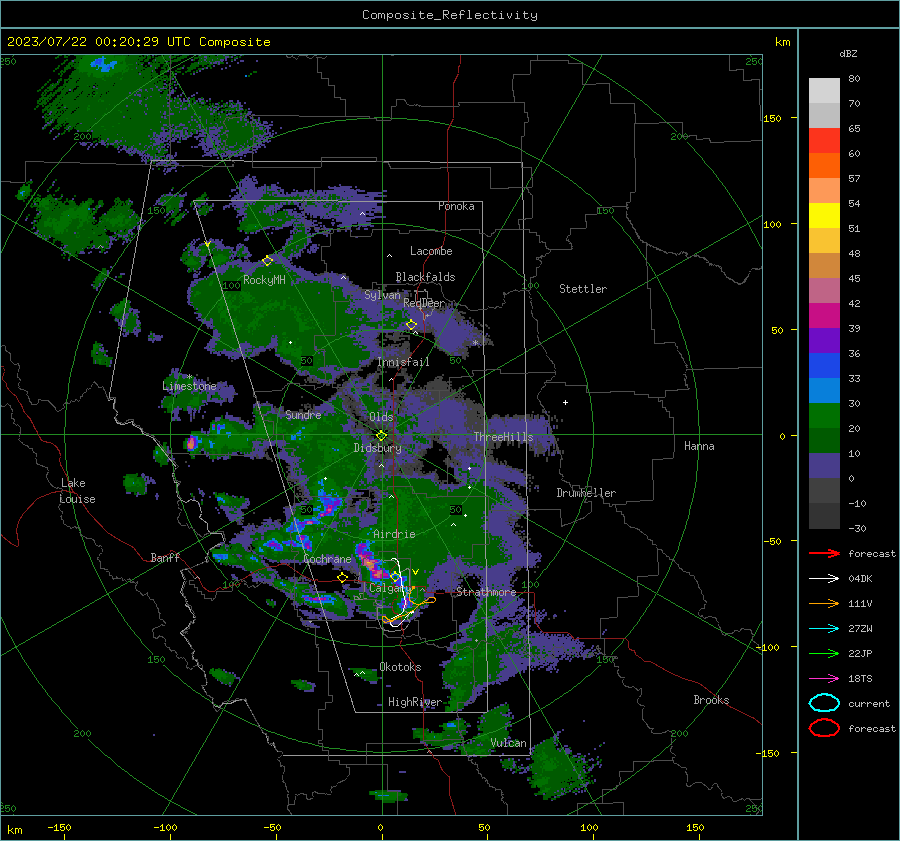
Task: Click the Vulcan town label
Action: [509, 743]
